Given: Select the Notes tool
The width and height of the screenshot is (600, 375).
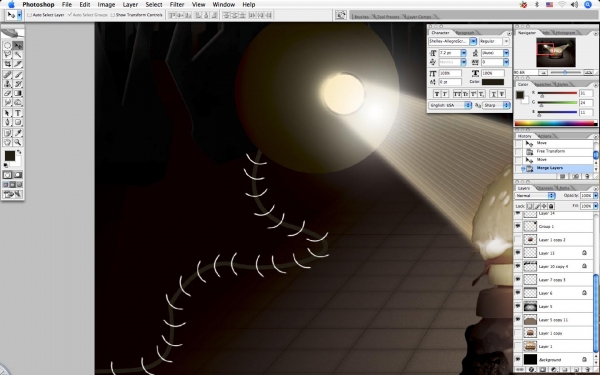Looking at the screenshot, I should pos(7,133).
